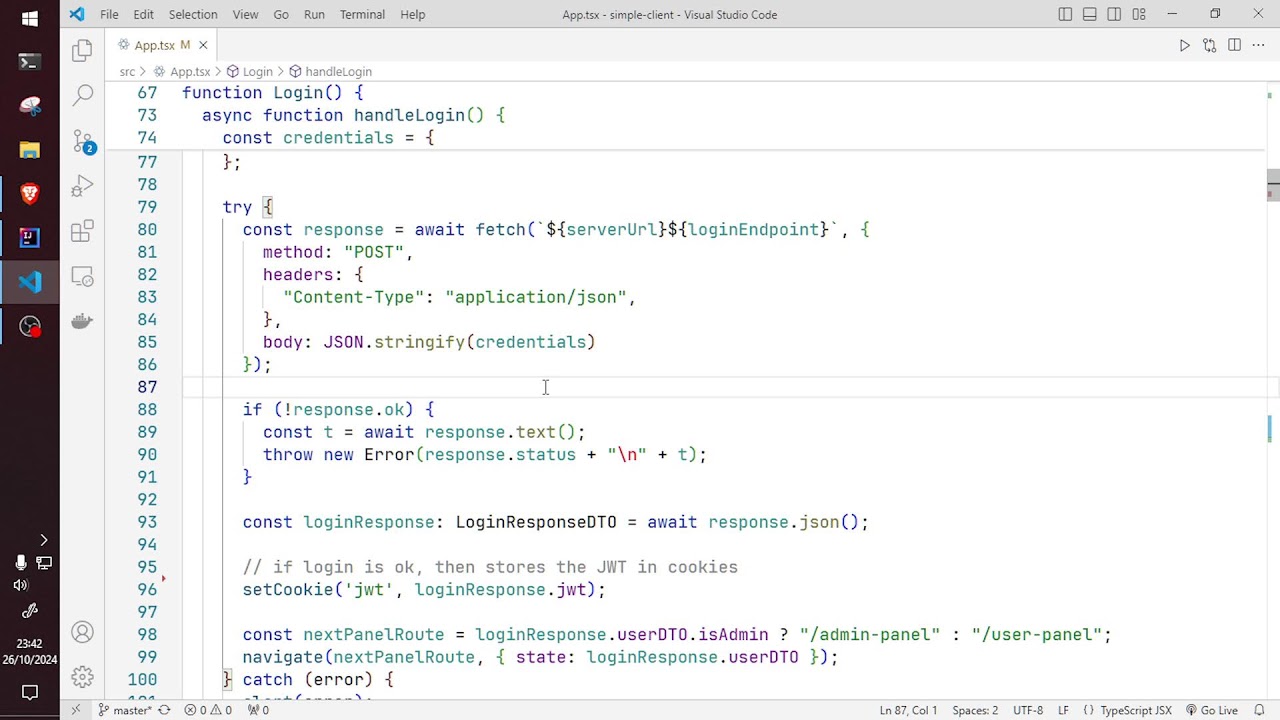1280x720 pixels.
Task: Open the Docker whale view
Action: click(82, 322)
